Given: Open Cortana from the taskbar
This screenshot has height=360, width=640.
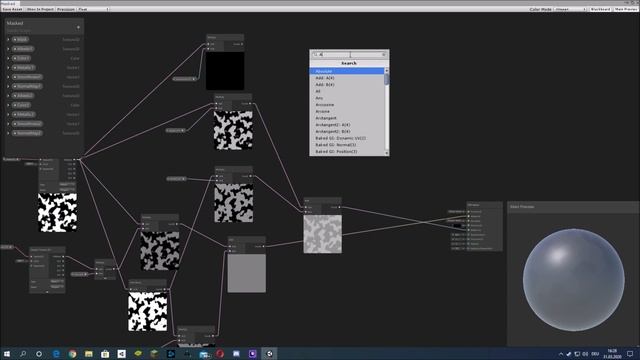Looking at the screenshot, I should (39, 353).
